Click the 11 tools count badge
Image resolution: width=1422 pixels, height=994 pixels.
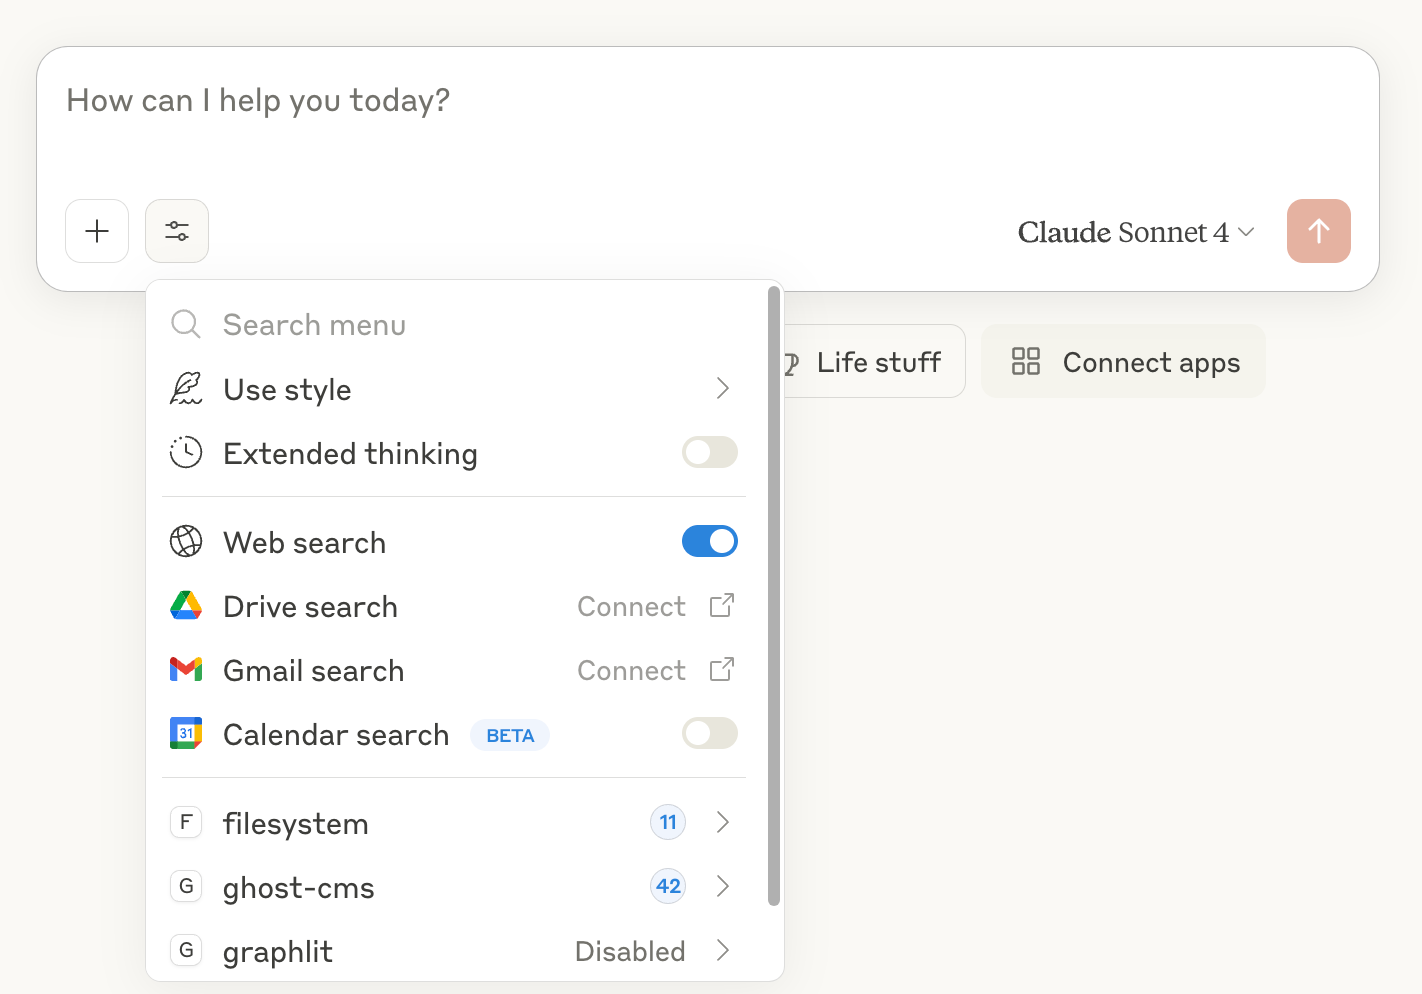click(668, 822)
